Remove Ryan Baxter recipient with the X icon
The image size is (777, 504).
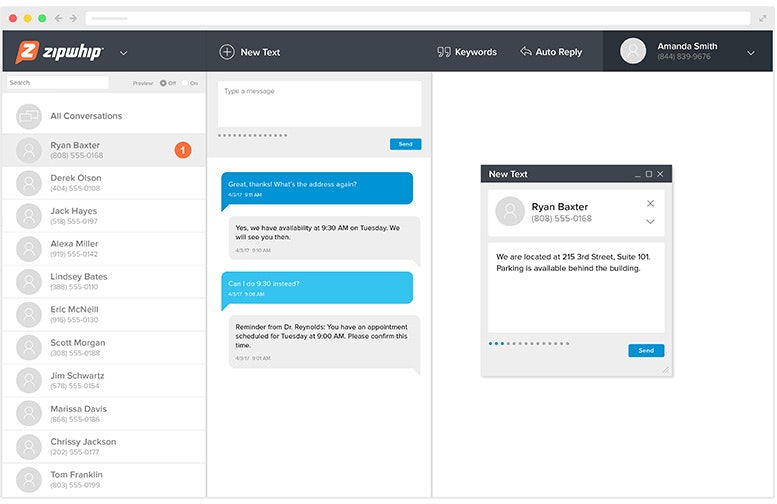tap(650, 204)
